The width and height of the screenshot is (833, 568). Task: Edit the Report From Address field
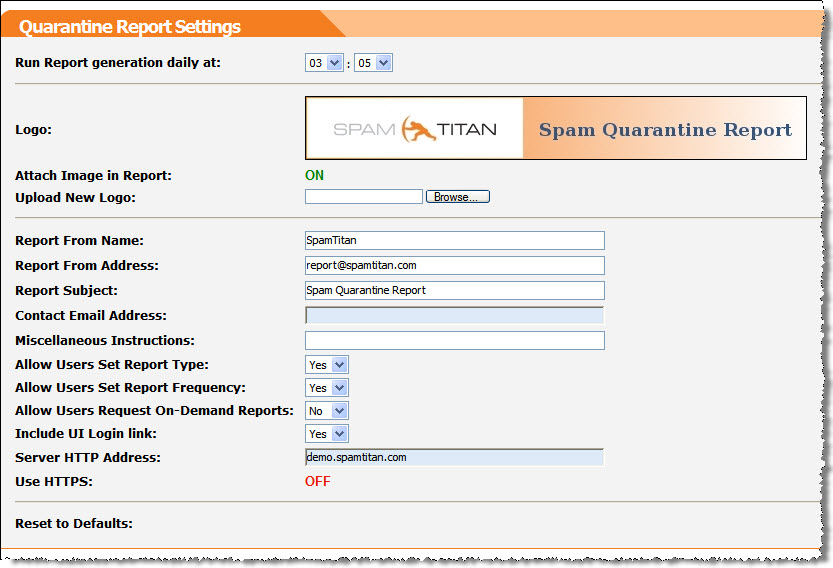pyautogui.click(x=454, y=265)
